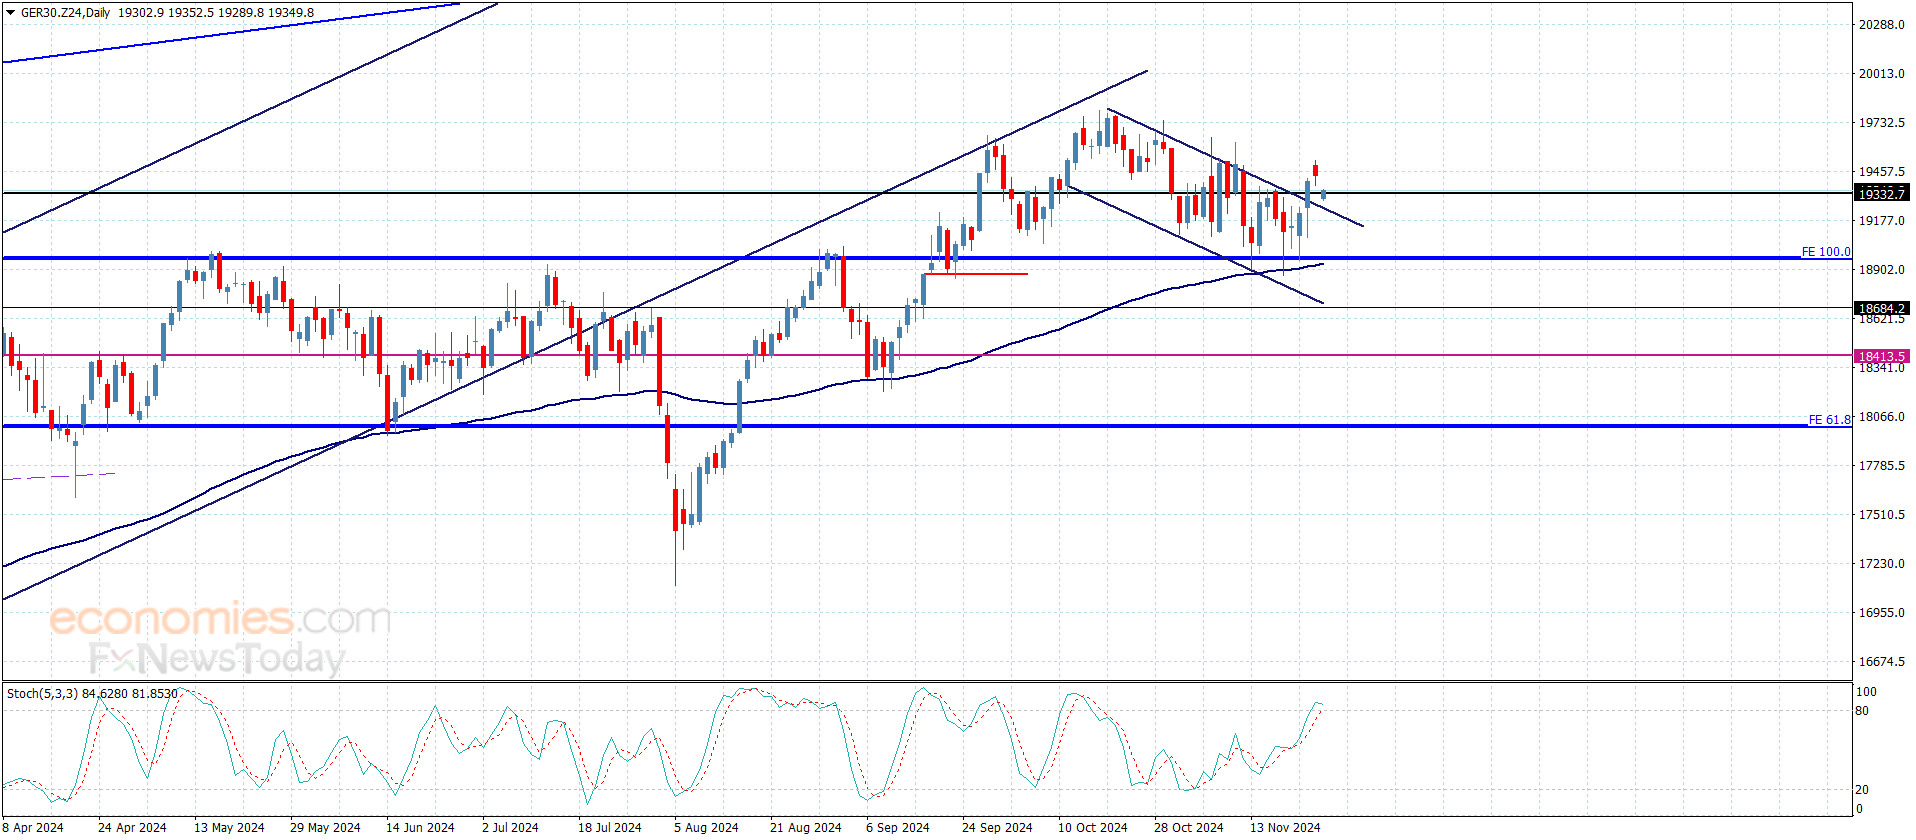Click the 20013.0 price axis label
Viewport: 1916px width, 840px height.
[x=1881, y=74]
